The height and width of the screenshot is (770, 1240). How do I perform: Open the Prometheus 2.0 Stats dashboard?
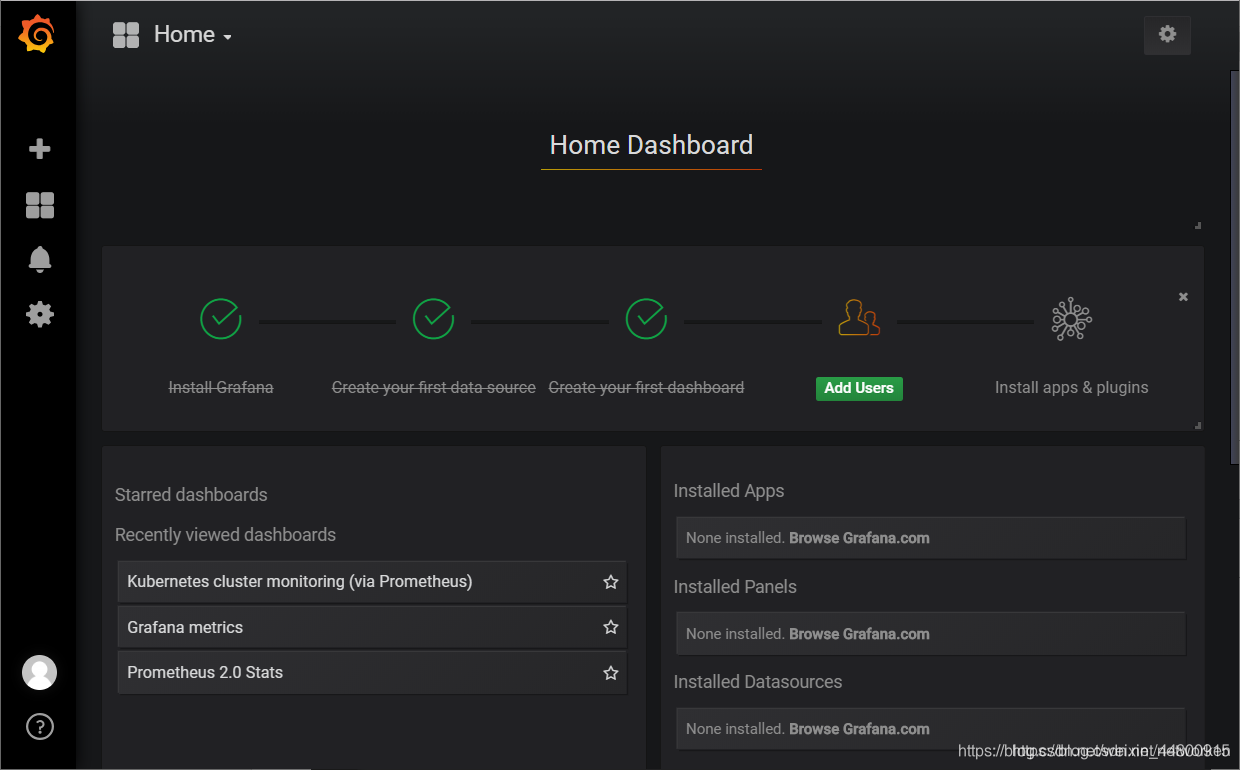[372, 673]
